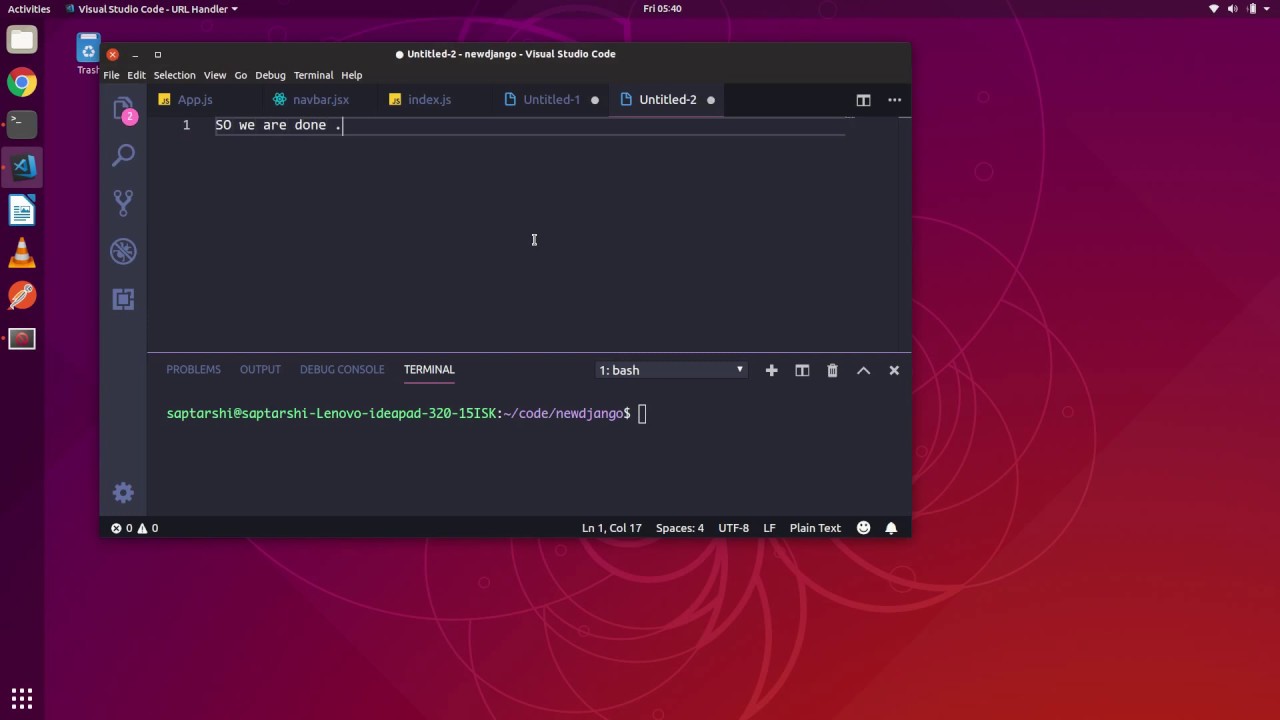Image resolution: width=1280 pixels, height=720 pixels.
Task: Maximize the panel using the up chevron
Action: 863,370
